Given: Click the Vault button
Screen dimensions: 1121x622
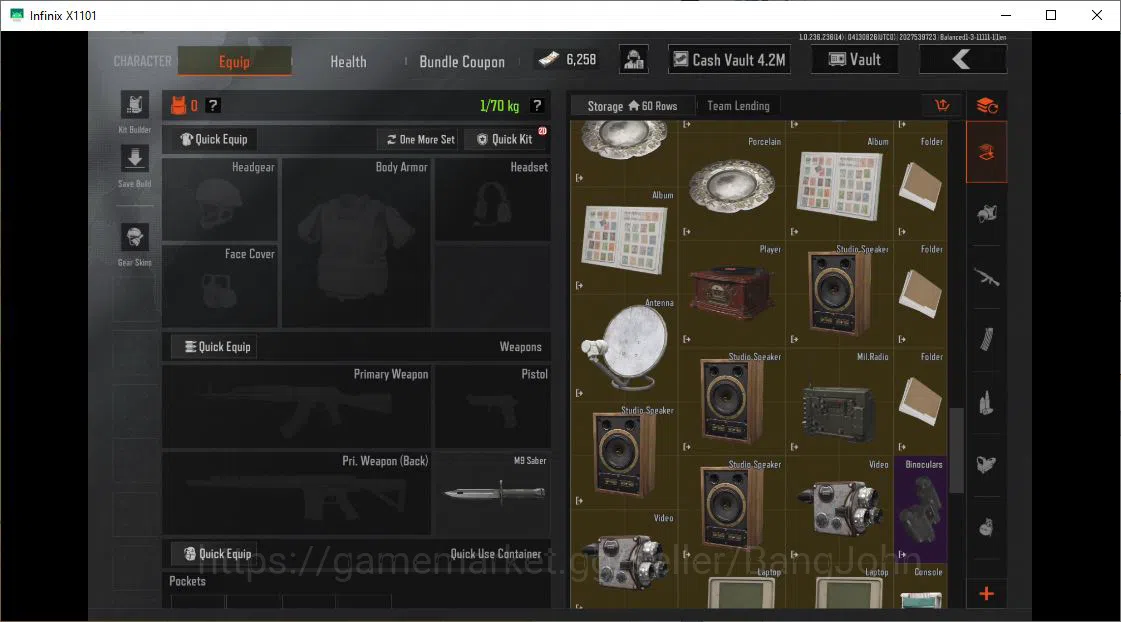Looking at the screenshot, I should coord(855,59).
